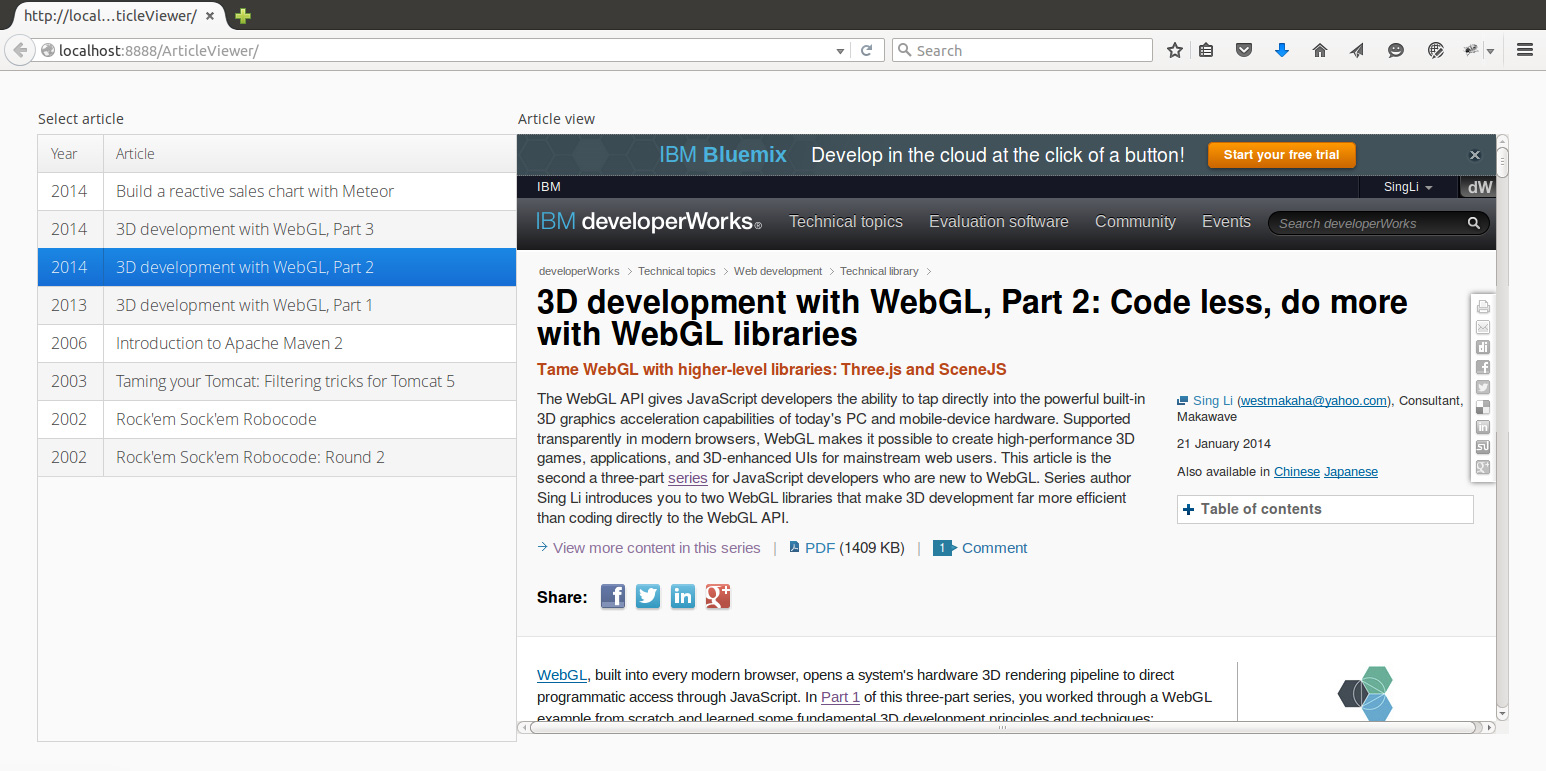Click the dW logo badge
This screenshot has height=771, width=1546.
coord(1478,187)
